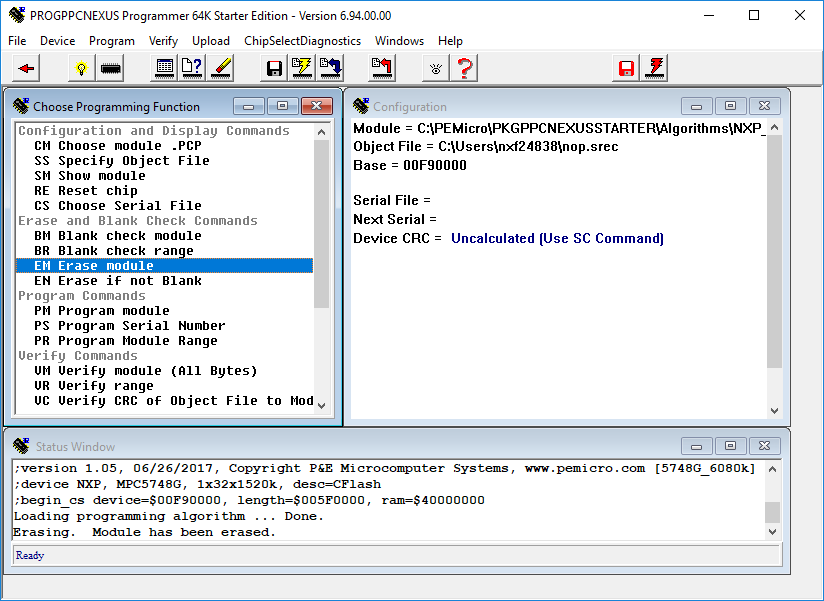The height and width of the screenshot is (601, 824).
Task: Select BM Blank check module command
Action: pos(164,235)
